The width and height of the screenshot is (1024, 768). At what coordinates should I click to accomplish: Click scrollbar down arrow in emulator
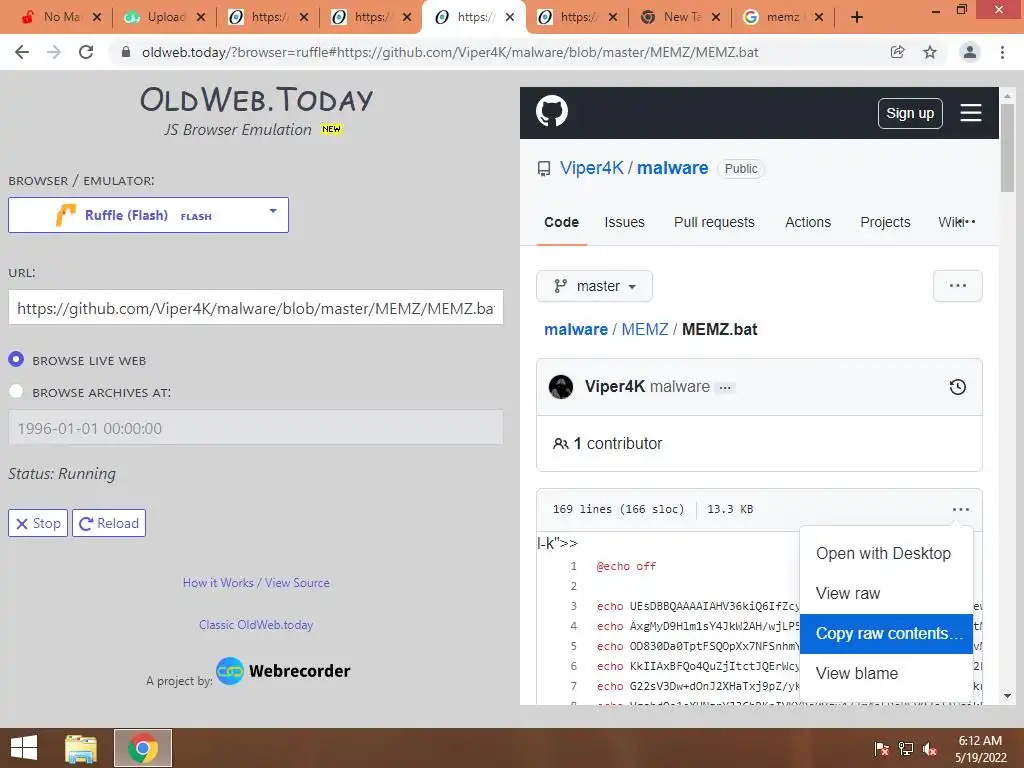click(1007, 696)
